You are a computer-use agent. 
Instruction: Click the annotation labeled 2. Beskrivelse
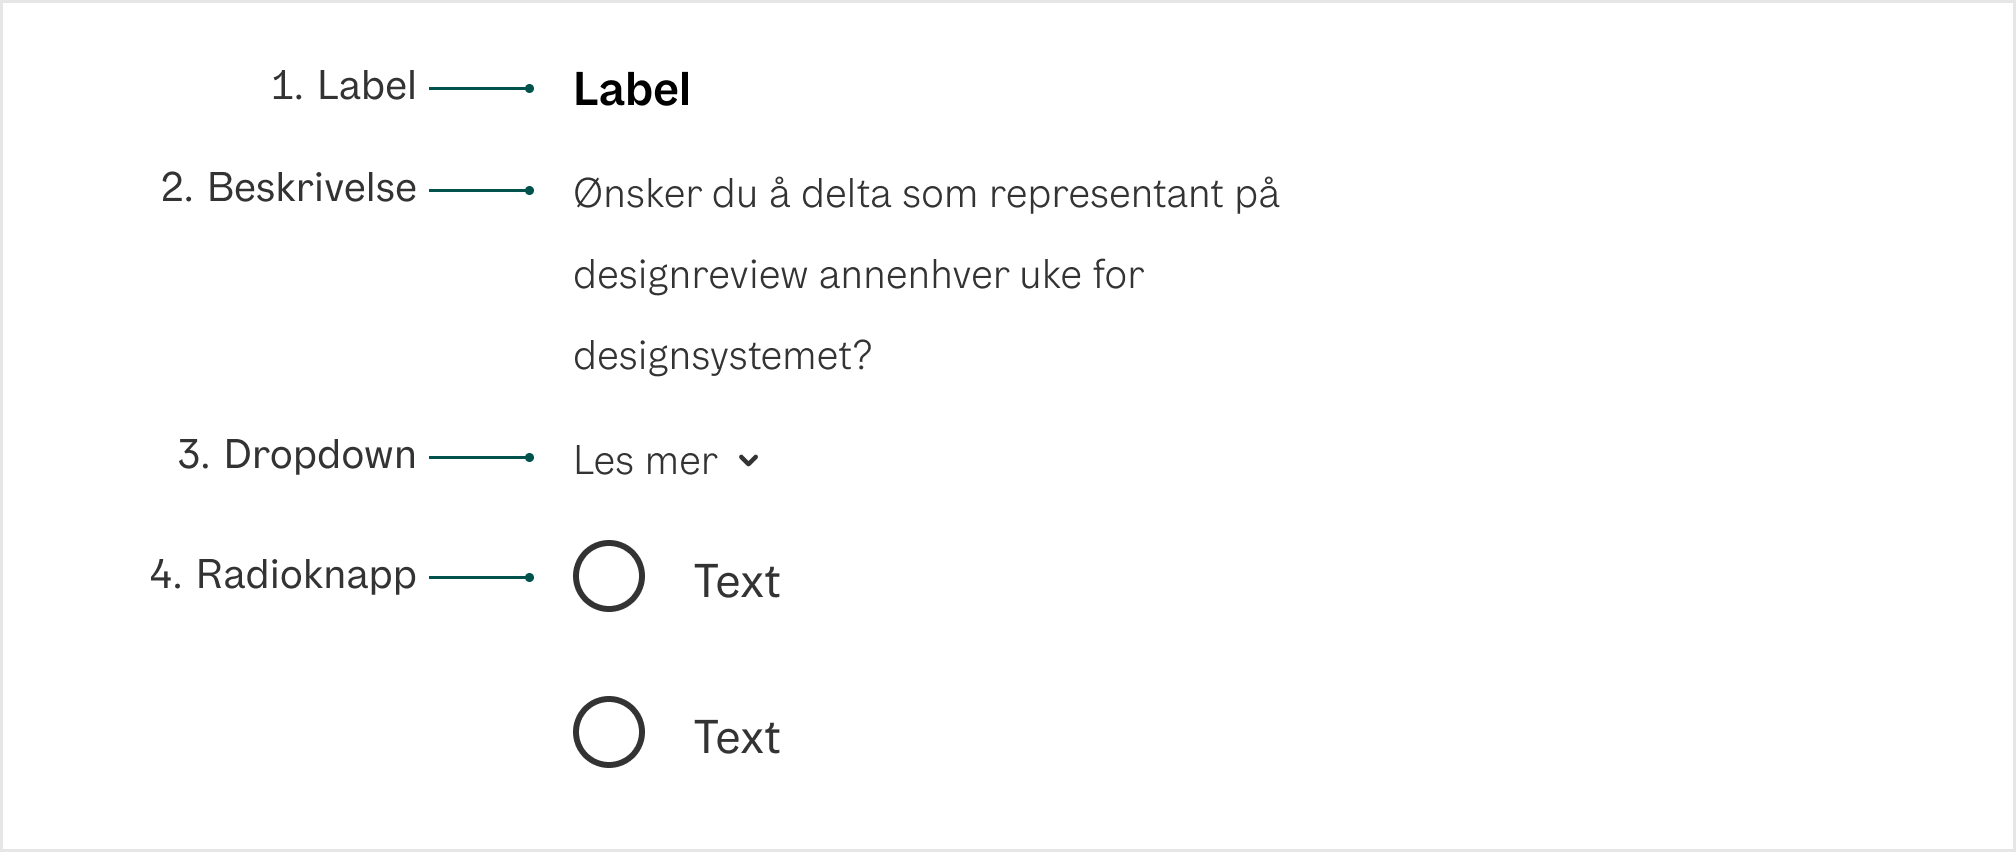coord(289,188)
